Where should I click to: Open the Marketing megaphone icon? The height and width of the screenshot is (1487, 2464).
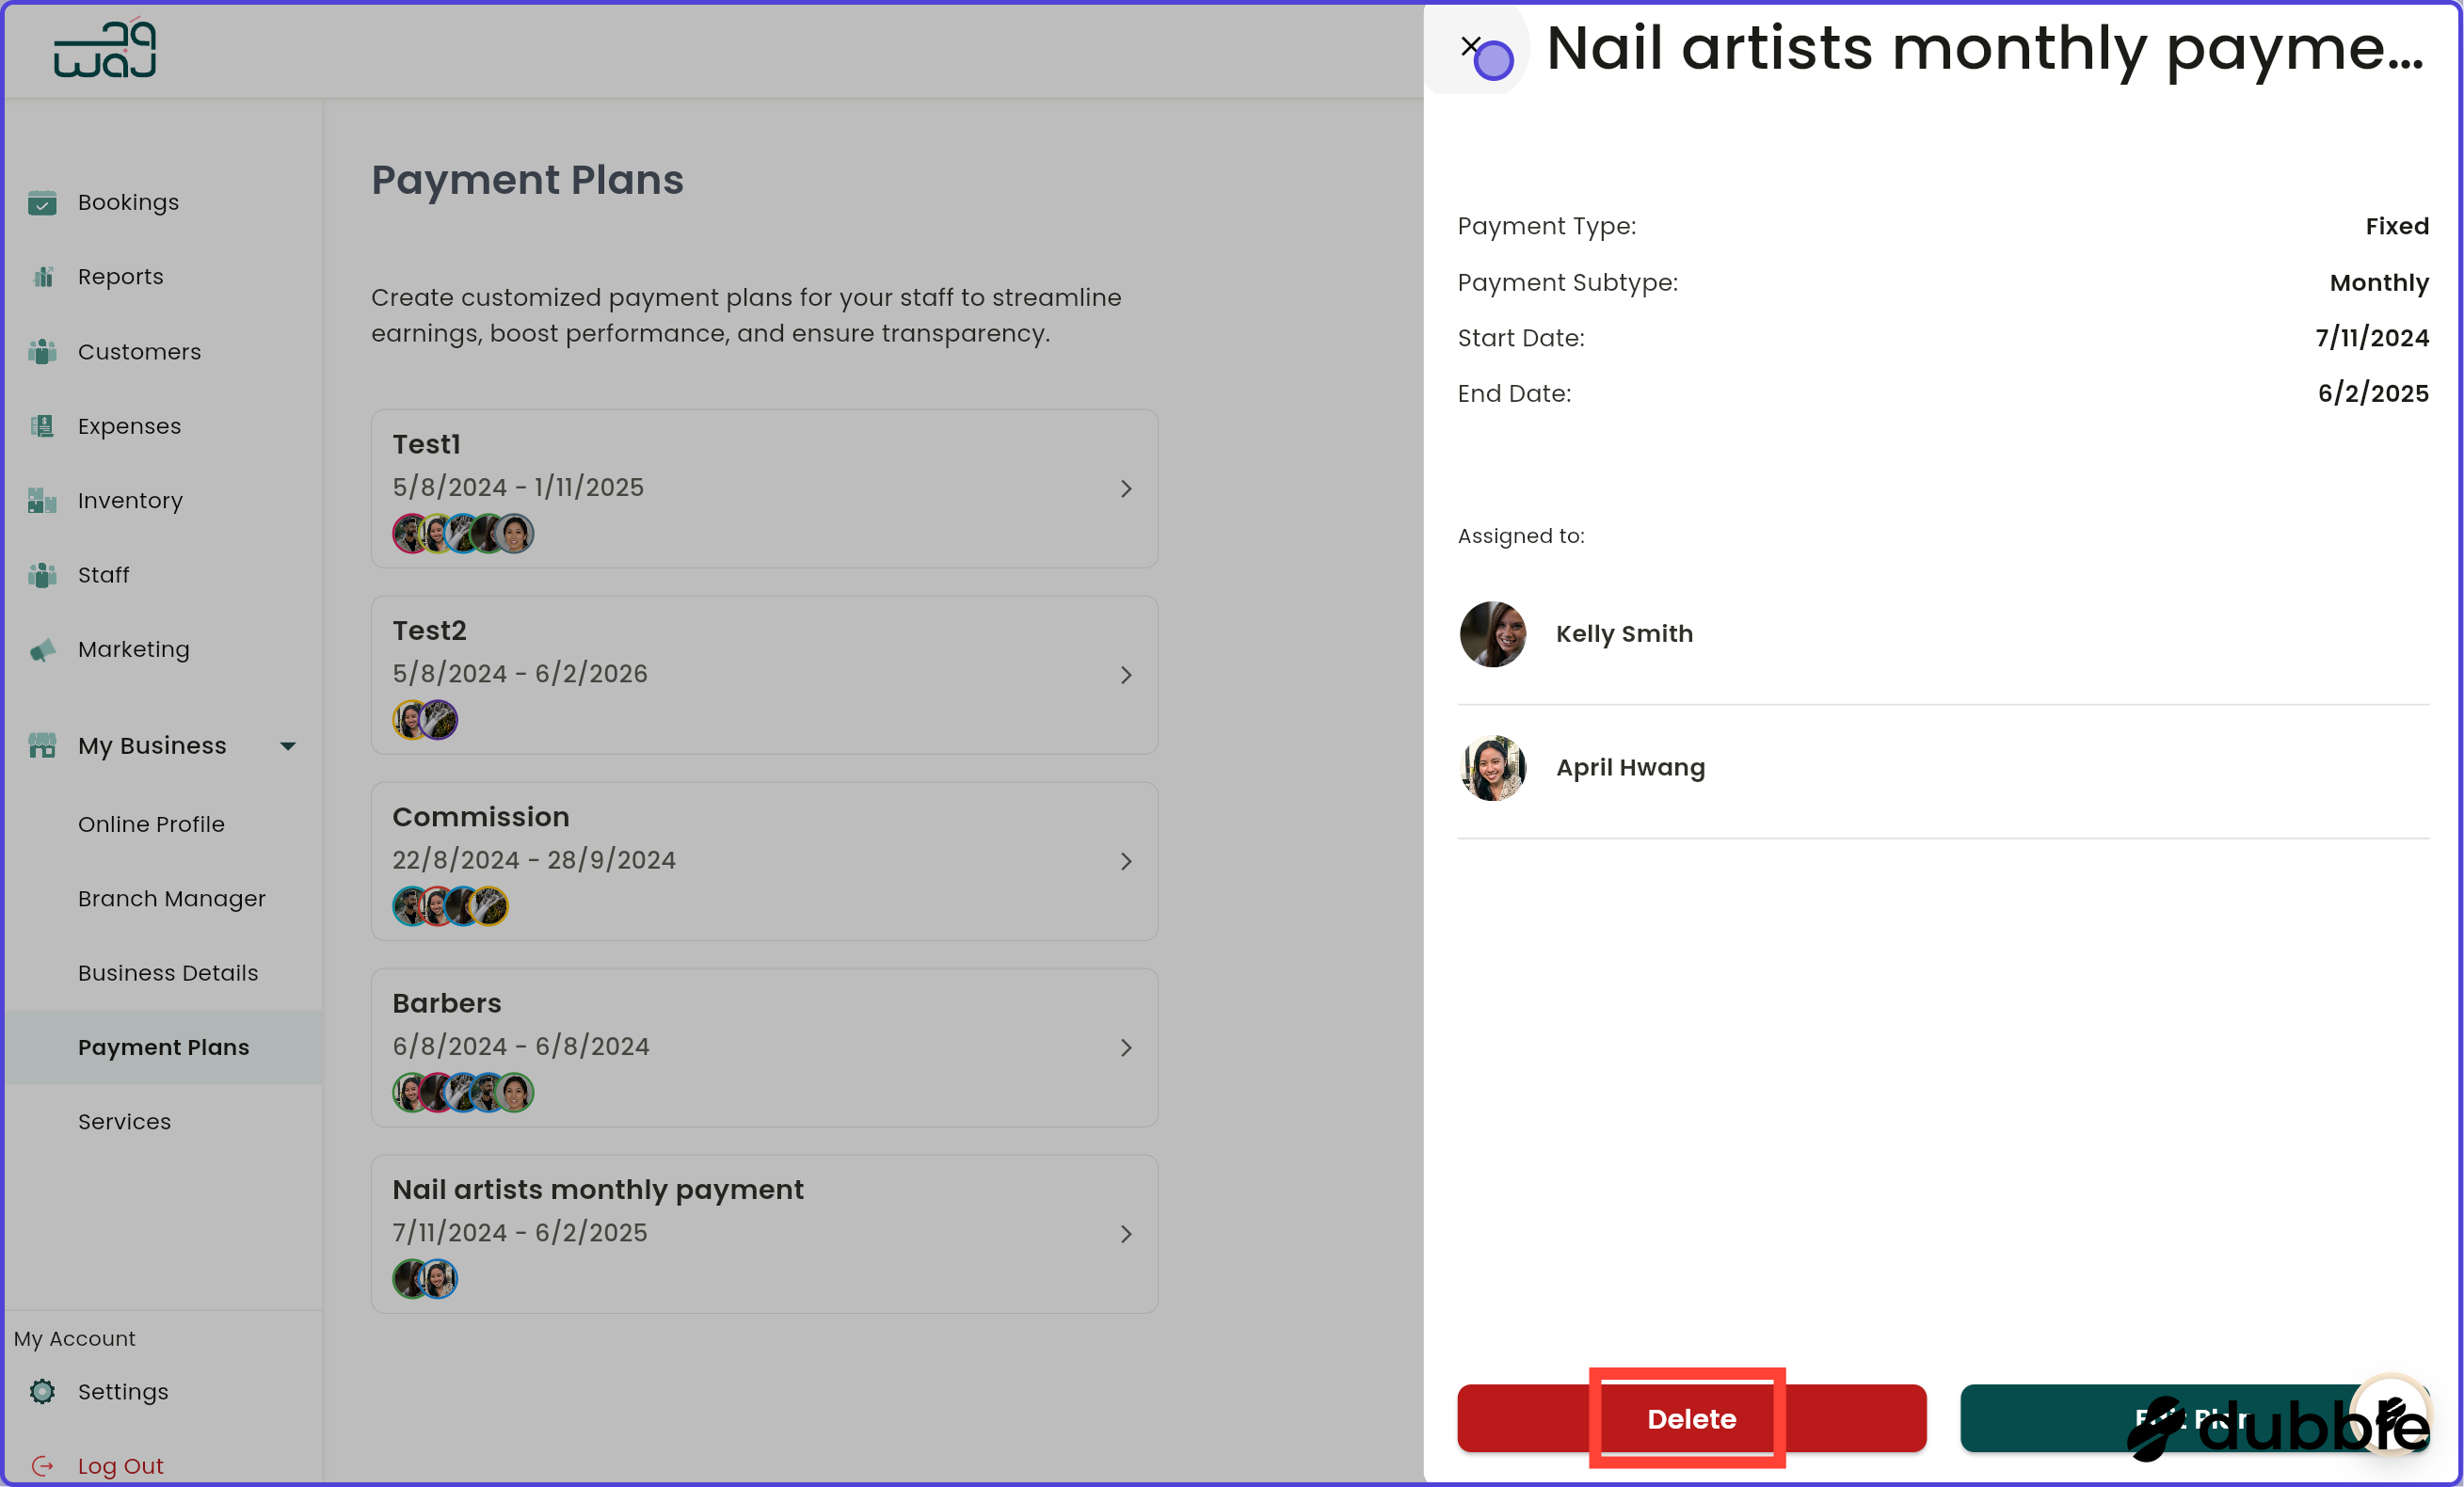42,650
